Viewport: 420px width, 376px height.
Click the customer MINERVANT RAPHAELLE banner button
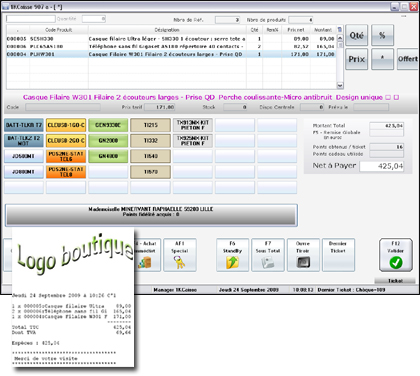(151, 215)
